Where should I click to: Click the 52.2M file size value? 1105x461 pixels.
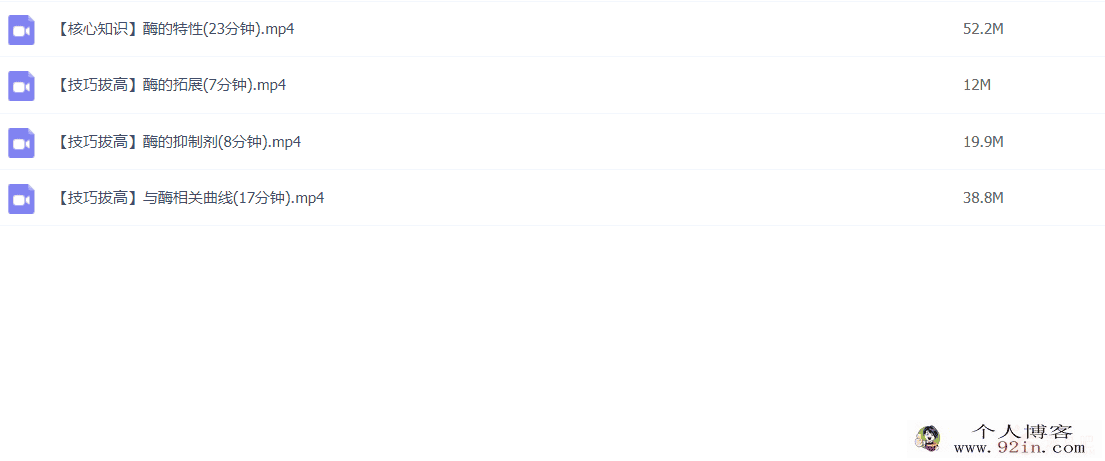click(x=983, y=30)
